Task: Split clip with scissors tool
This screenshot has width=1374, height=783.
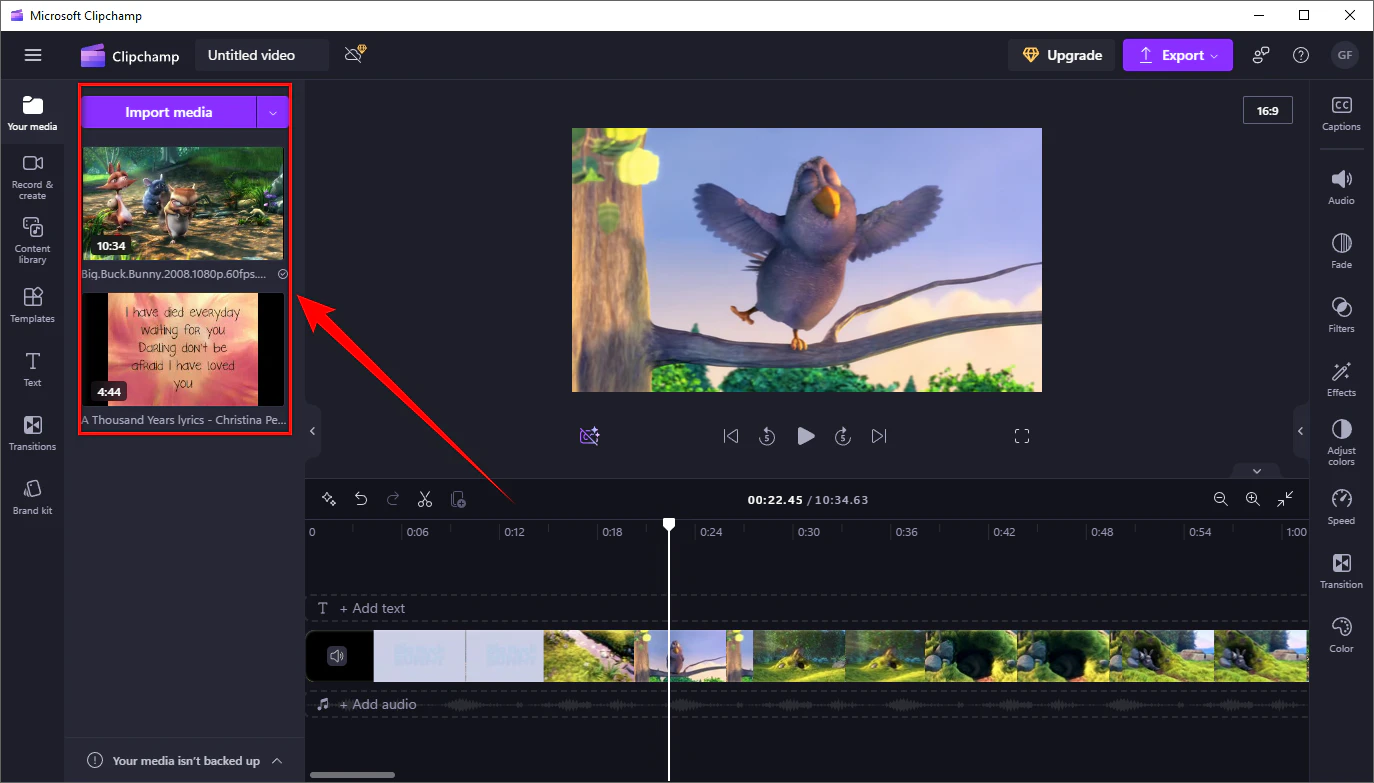Action: click(425, 499)
